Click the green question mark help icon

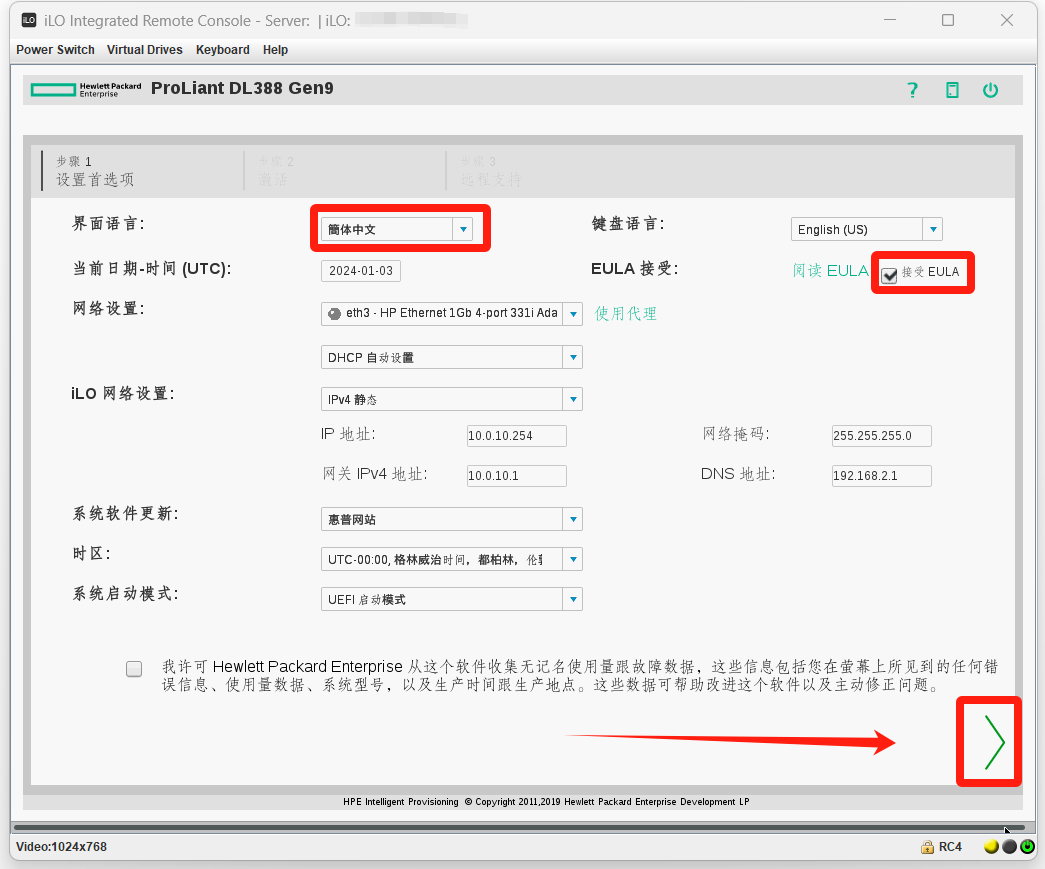[x=912, y=90]
